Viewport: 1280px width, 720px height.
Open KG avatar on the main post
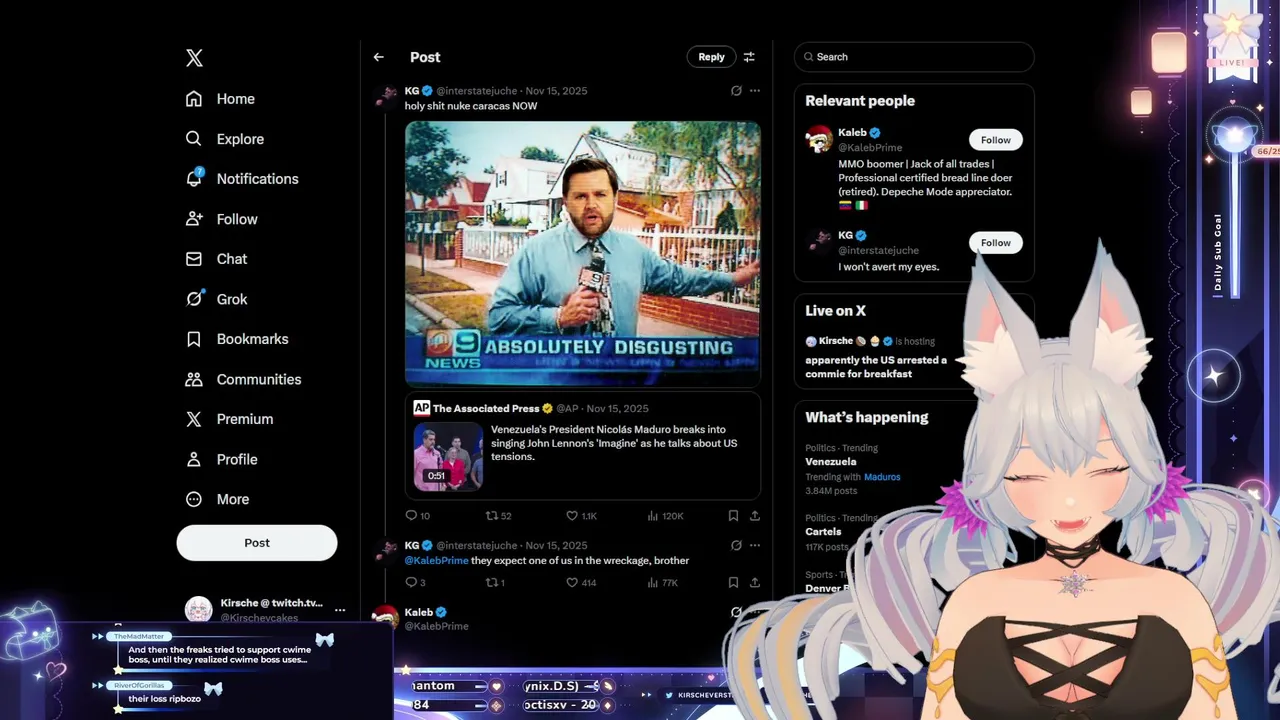[385, 97]
